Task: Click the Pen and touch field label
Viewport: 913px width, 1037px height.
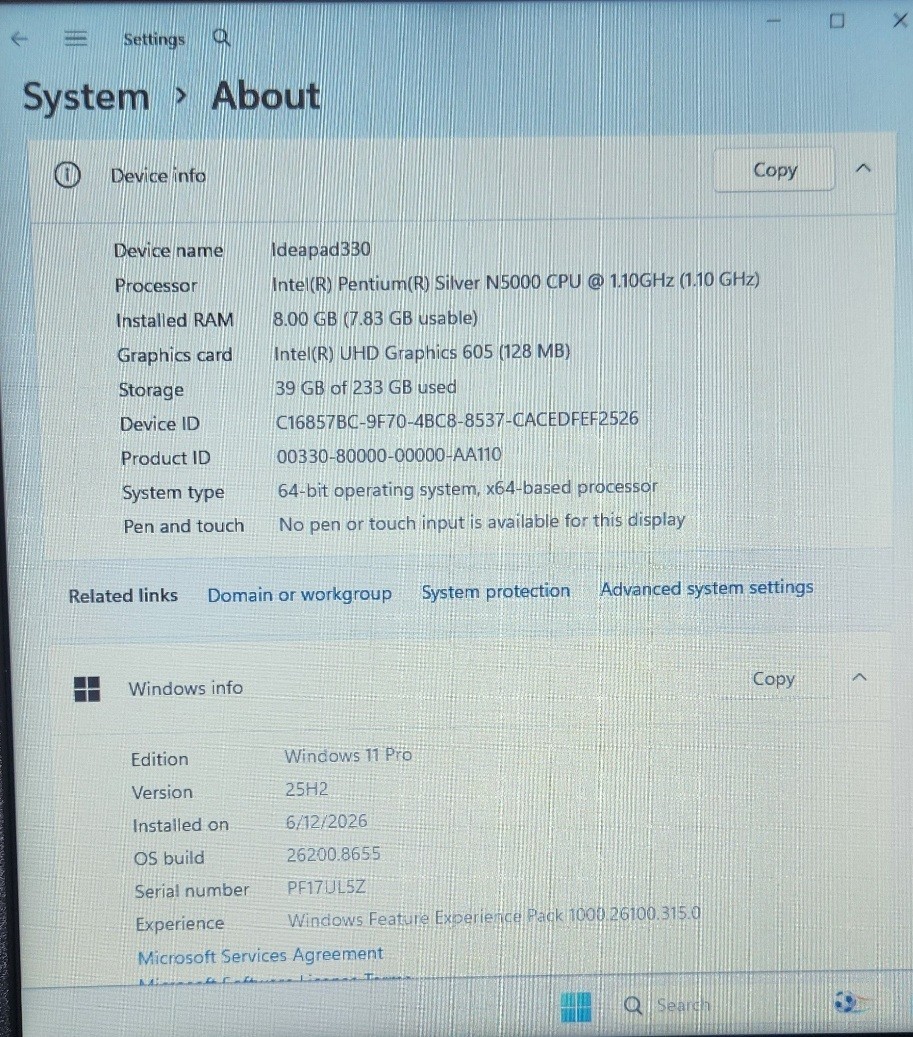Action: coord(184,526)
